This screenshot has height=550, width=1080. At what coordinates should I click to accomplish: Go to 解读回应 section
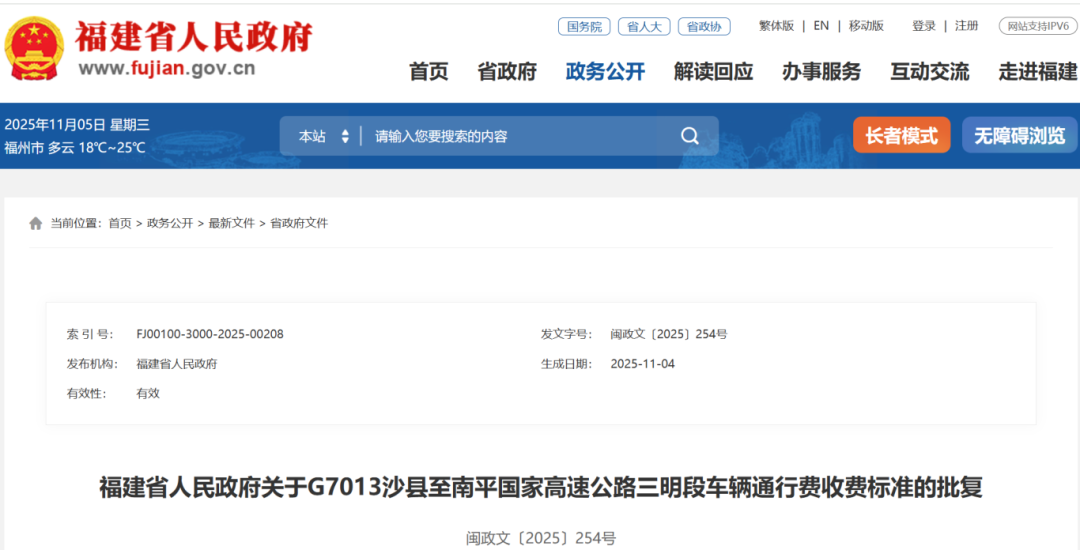[713, 72]
